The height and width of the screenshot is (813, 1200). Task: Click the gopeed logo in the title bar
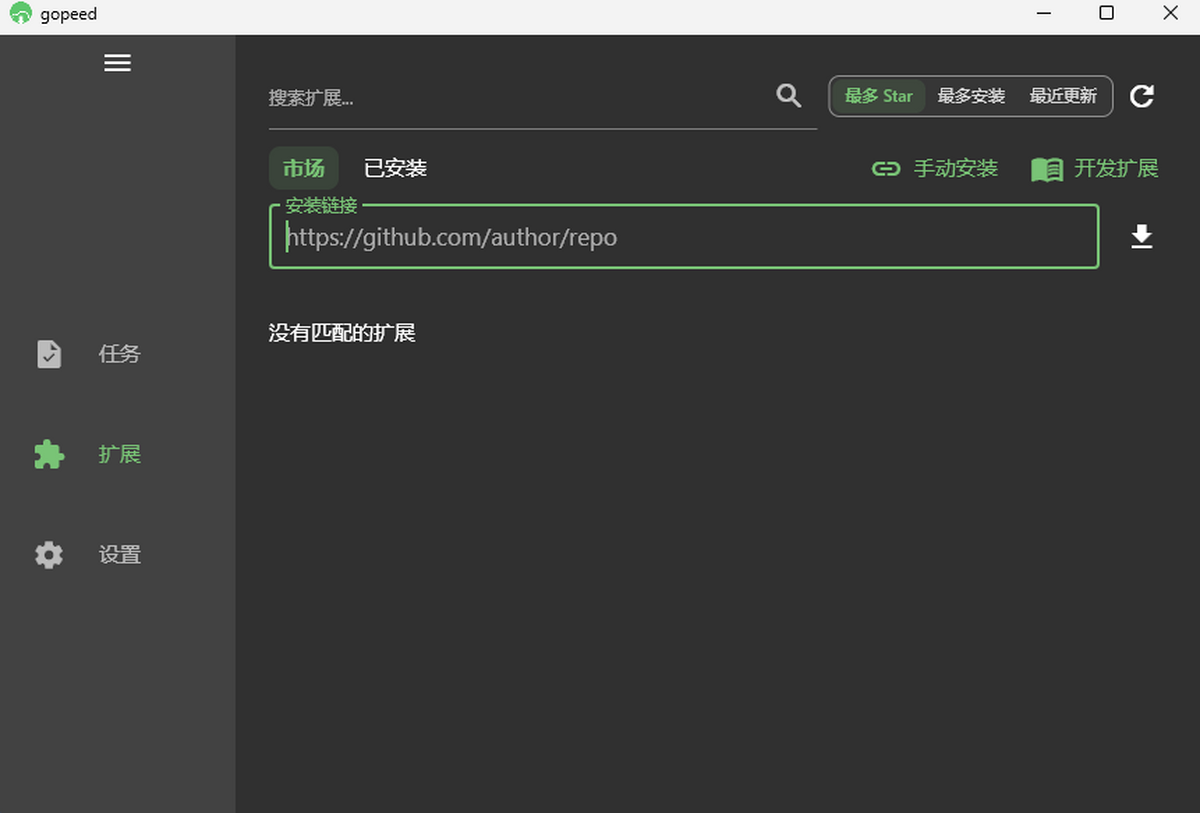point(20,14)
